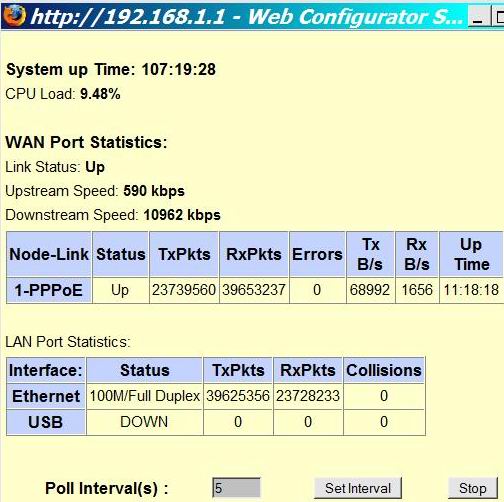504x502 pixels.
Task: Click the Downstream Speed 10962 kbps value
Action: [x=182, y=215]
